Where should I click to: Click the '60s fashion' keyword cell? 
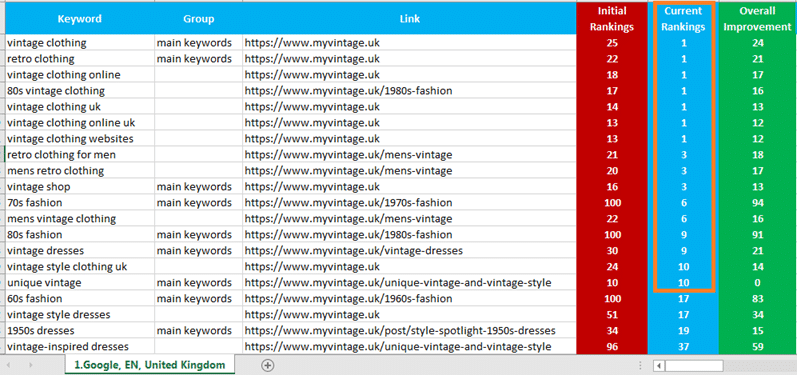coord(80,298)
